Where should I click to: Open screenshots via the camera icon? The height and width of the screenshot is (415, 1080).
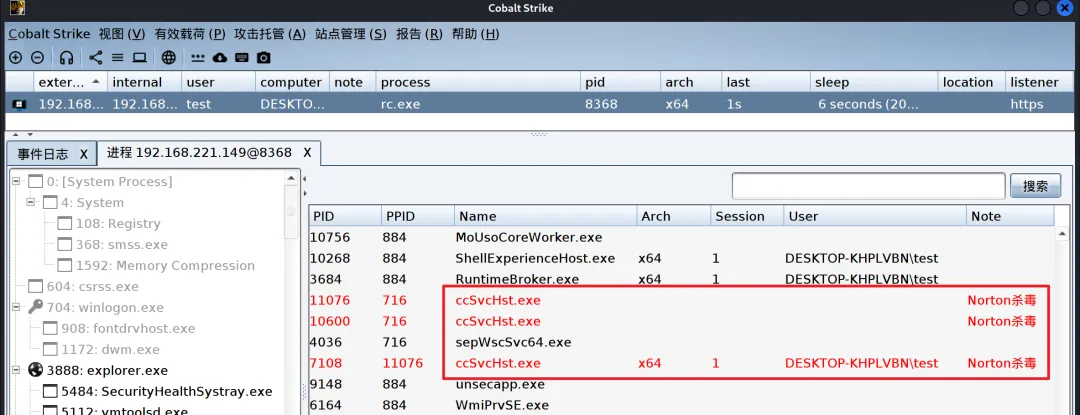[264, 58]
